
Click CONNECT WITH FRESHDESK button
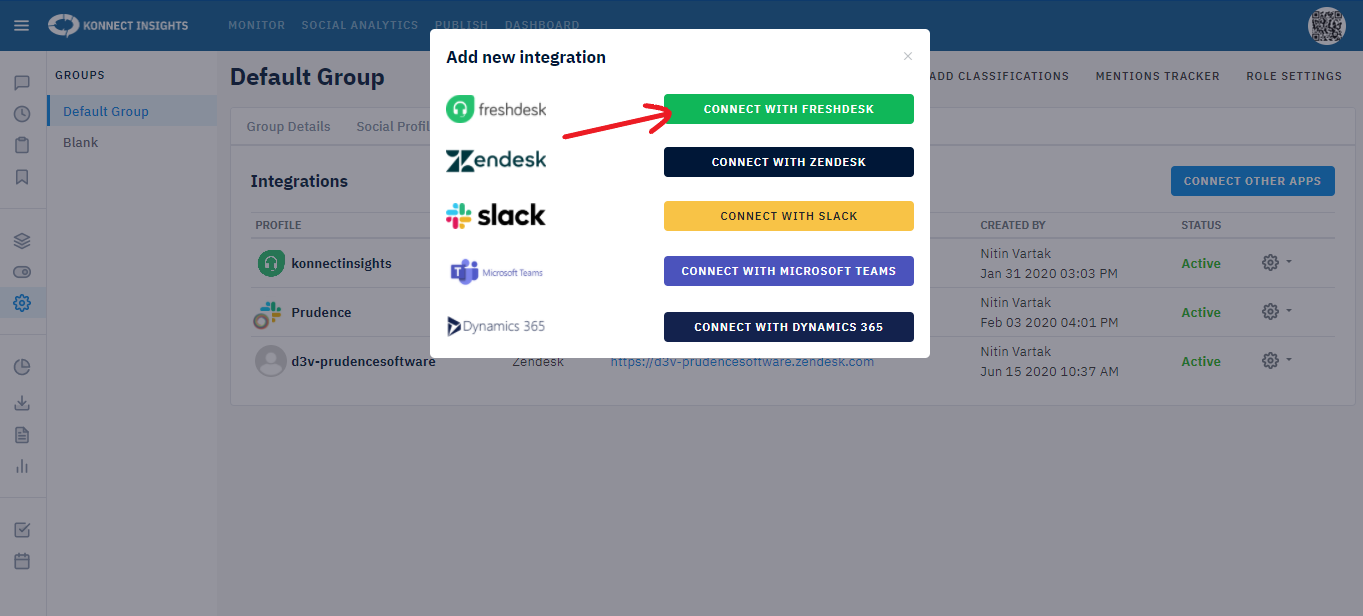point(788,108)
